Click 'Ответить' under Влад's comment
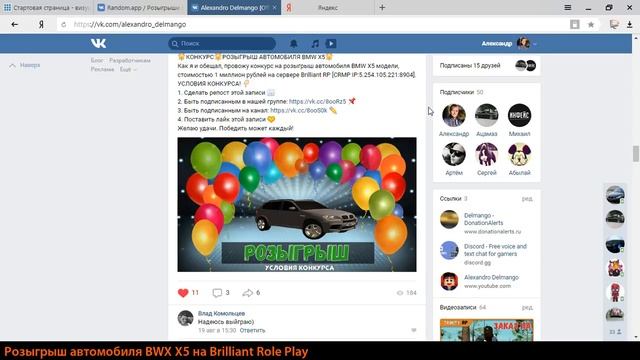This screenshot has width=640, height=360. click(252, 330)
